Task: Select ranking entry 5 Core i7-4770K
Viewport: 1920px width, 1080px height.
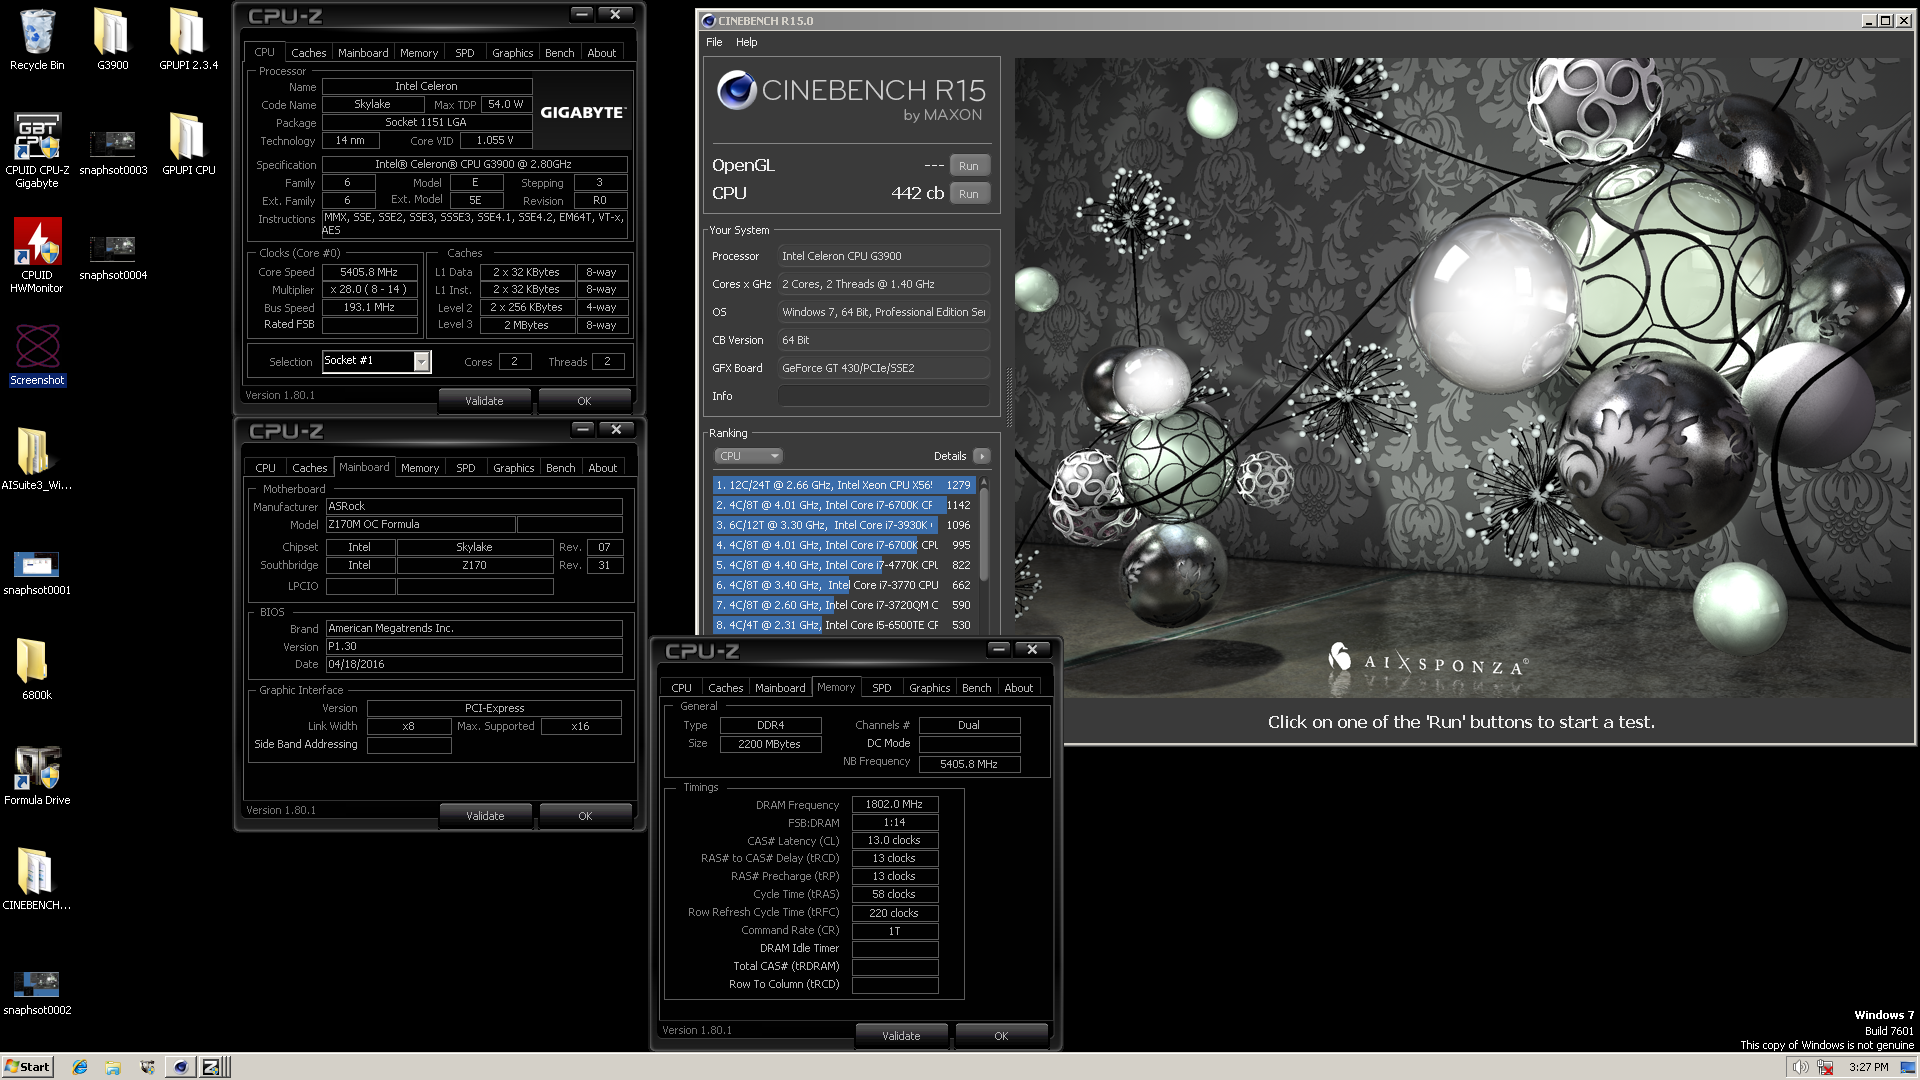Action: point(842,565)
